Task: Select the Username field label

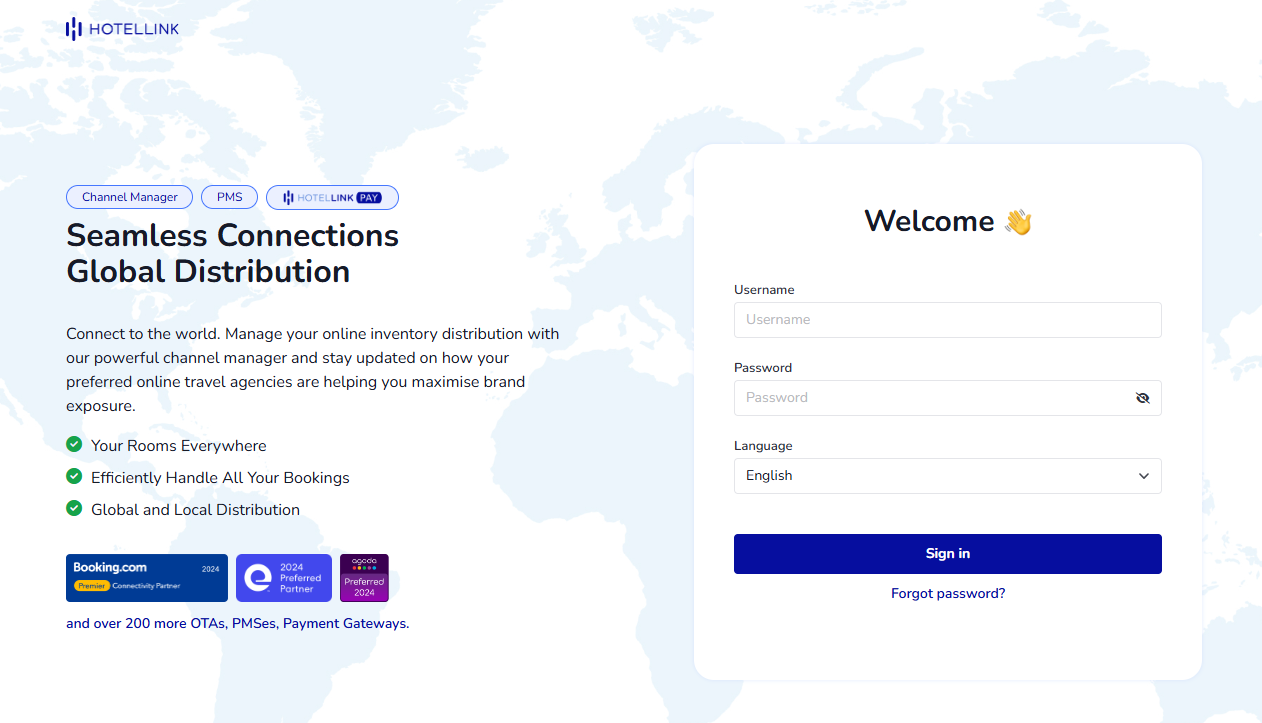Action: point(764,289)
